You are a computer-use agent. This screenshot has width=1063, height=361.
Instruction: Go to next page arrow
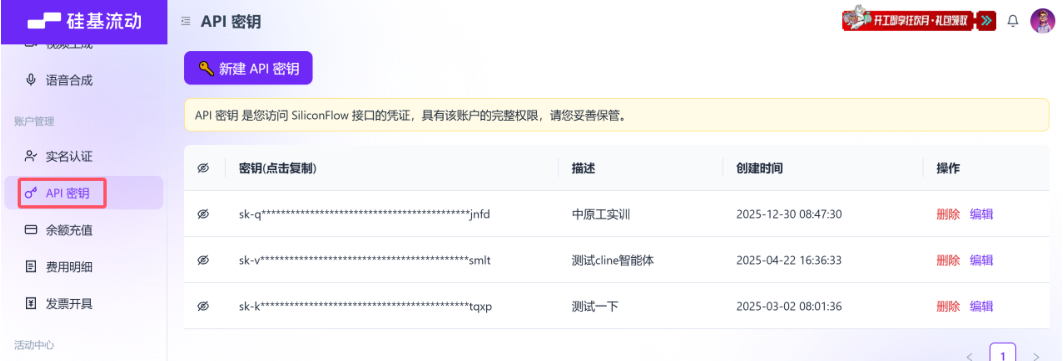click(x=1035, y=356)
